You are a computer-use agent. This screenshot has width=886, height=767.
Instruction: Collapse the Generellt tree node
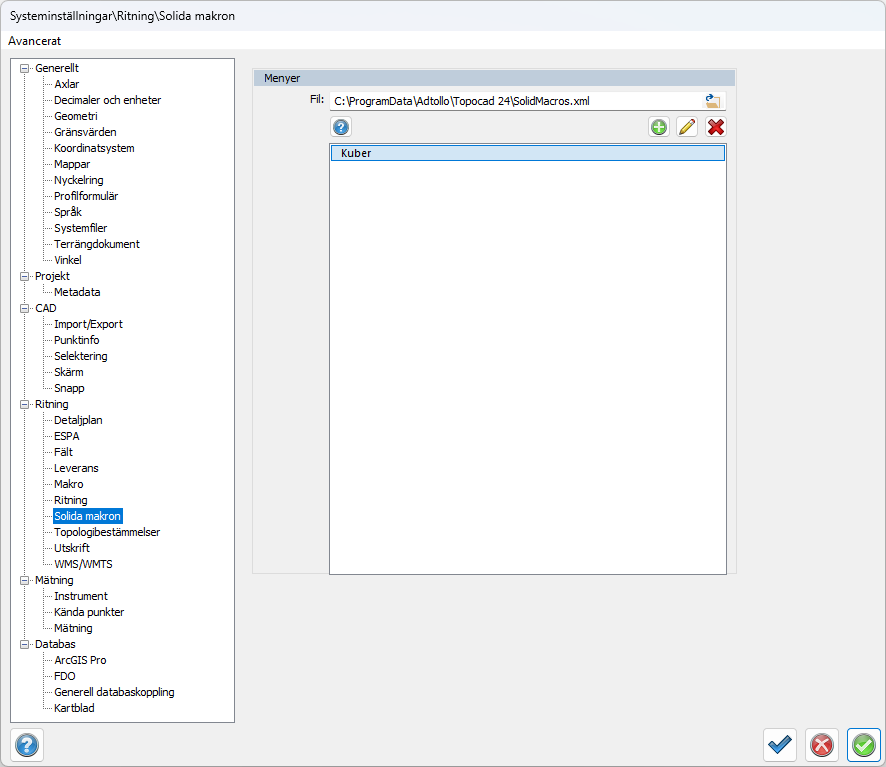tap(25, 68)
